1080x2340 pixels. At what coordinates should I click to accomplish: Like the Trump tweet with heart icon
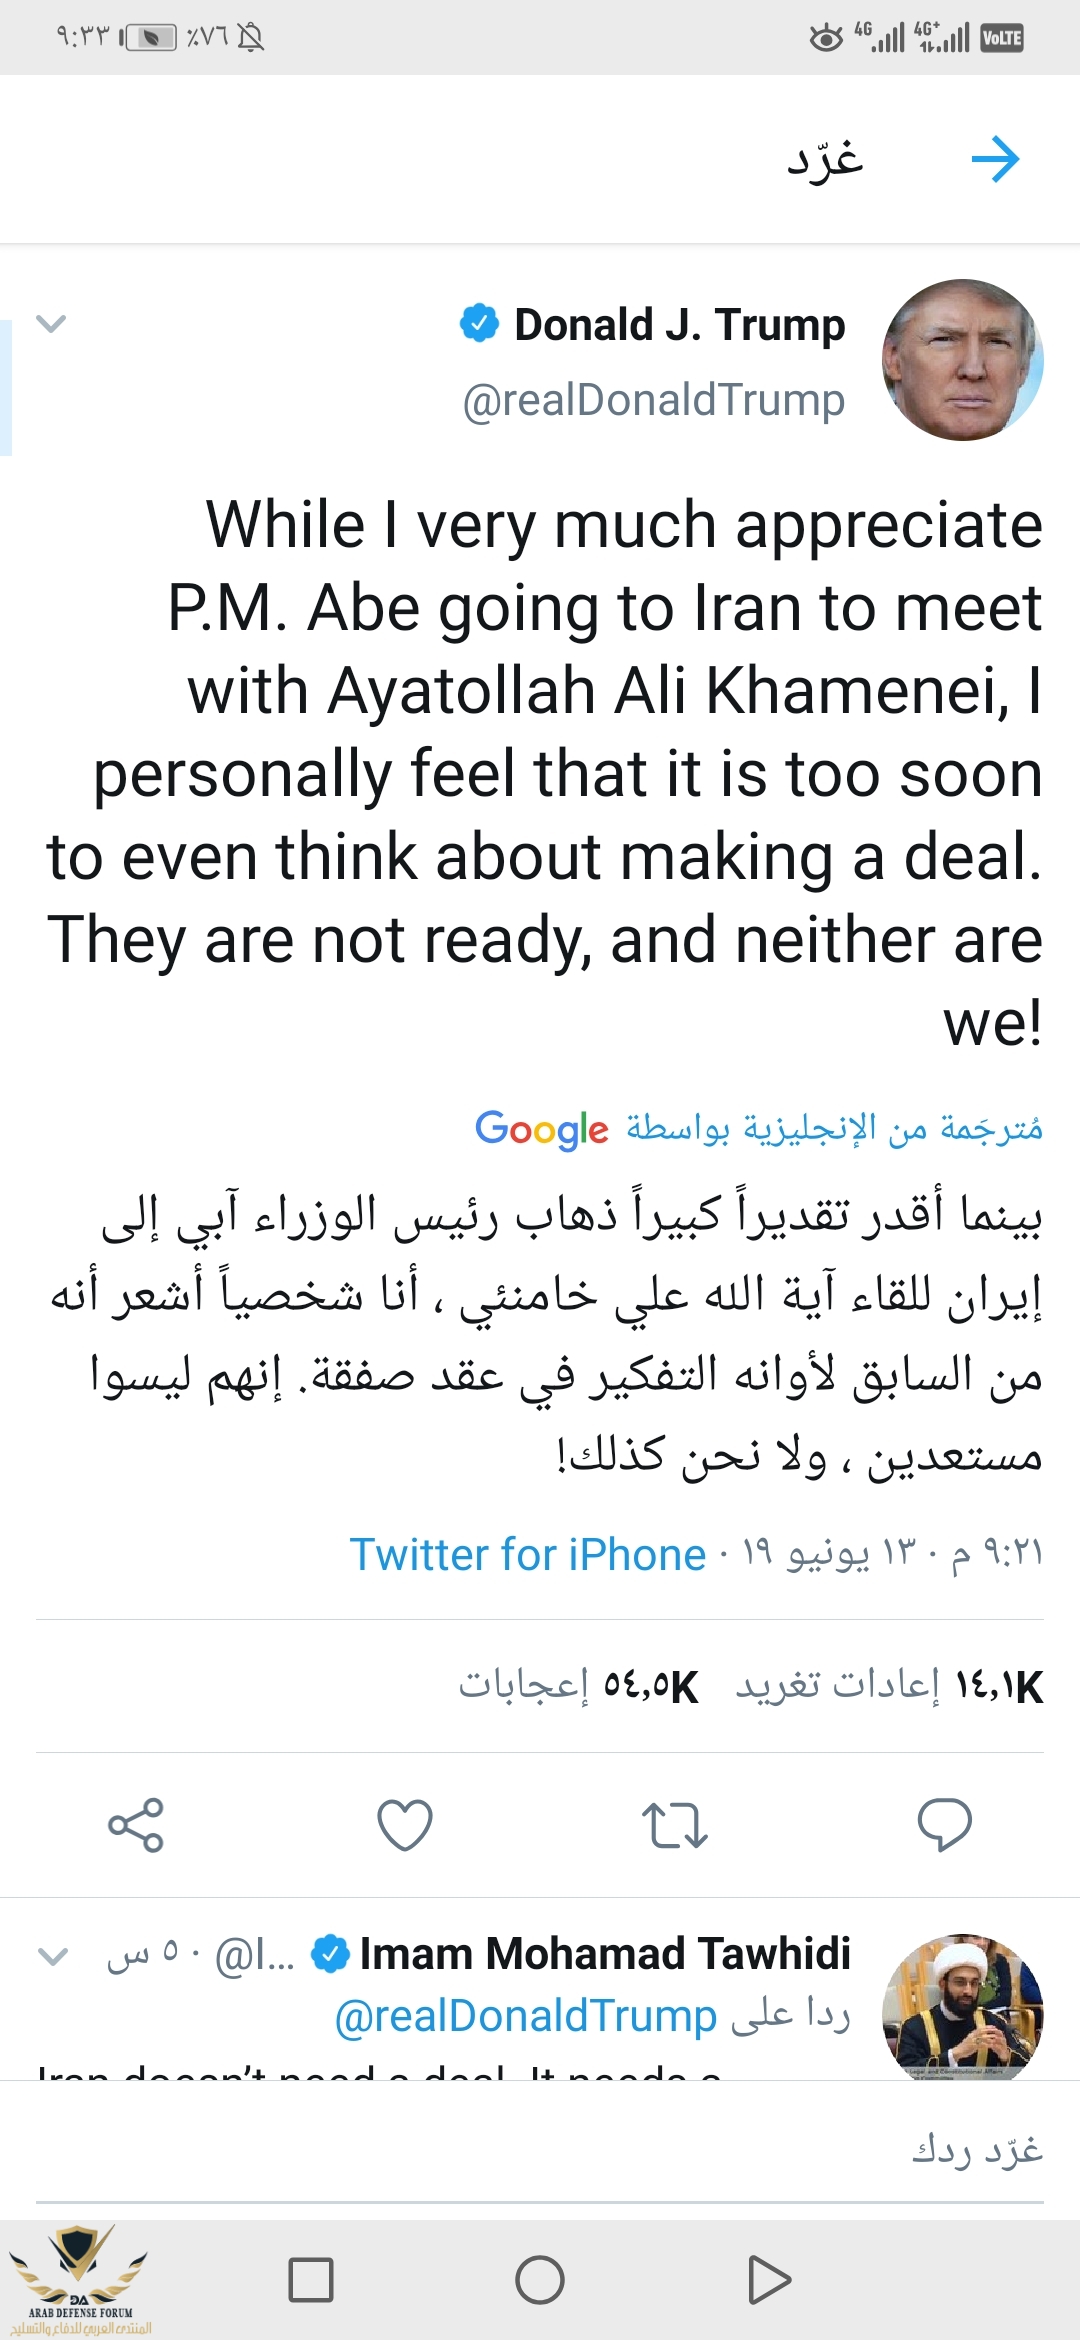(x=405, y=1824)
